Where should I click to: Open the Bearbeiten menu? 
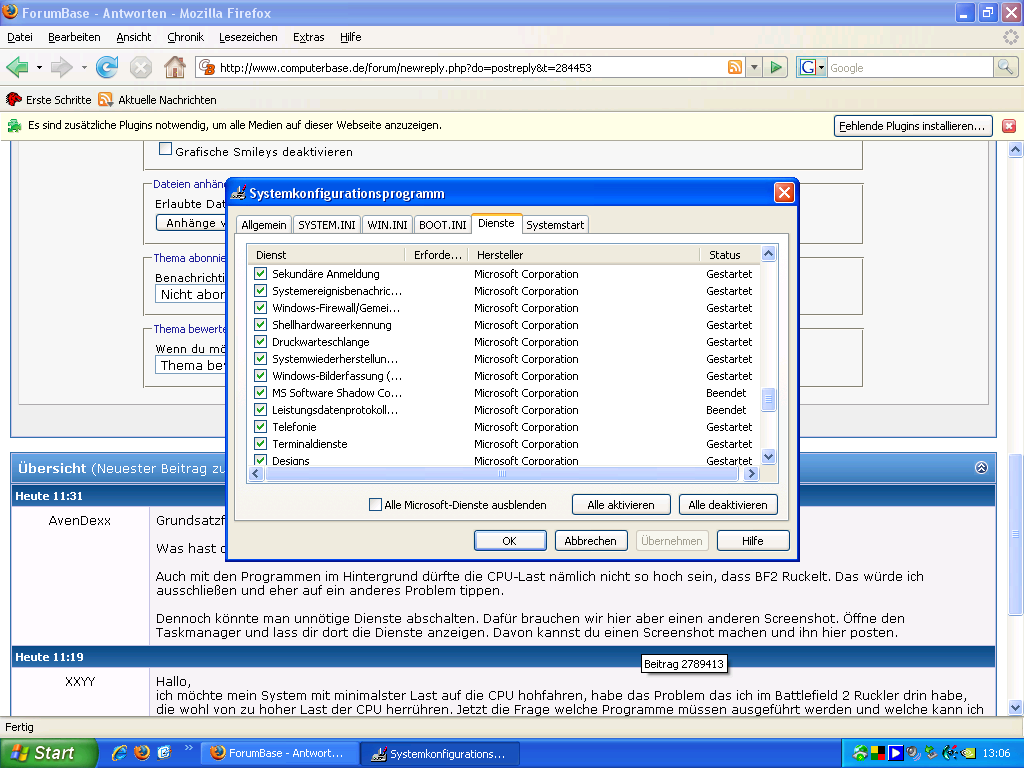74,37
